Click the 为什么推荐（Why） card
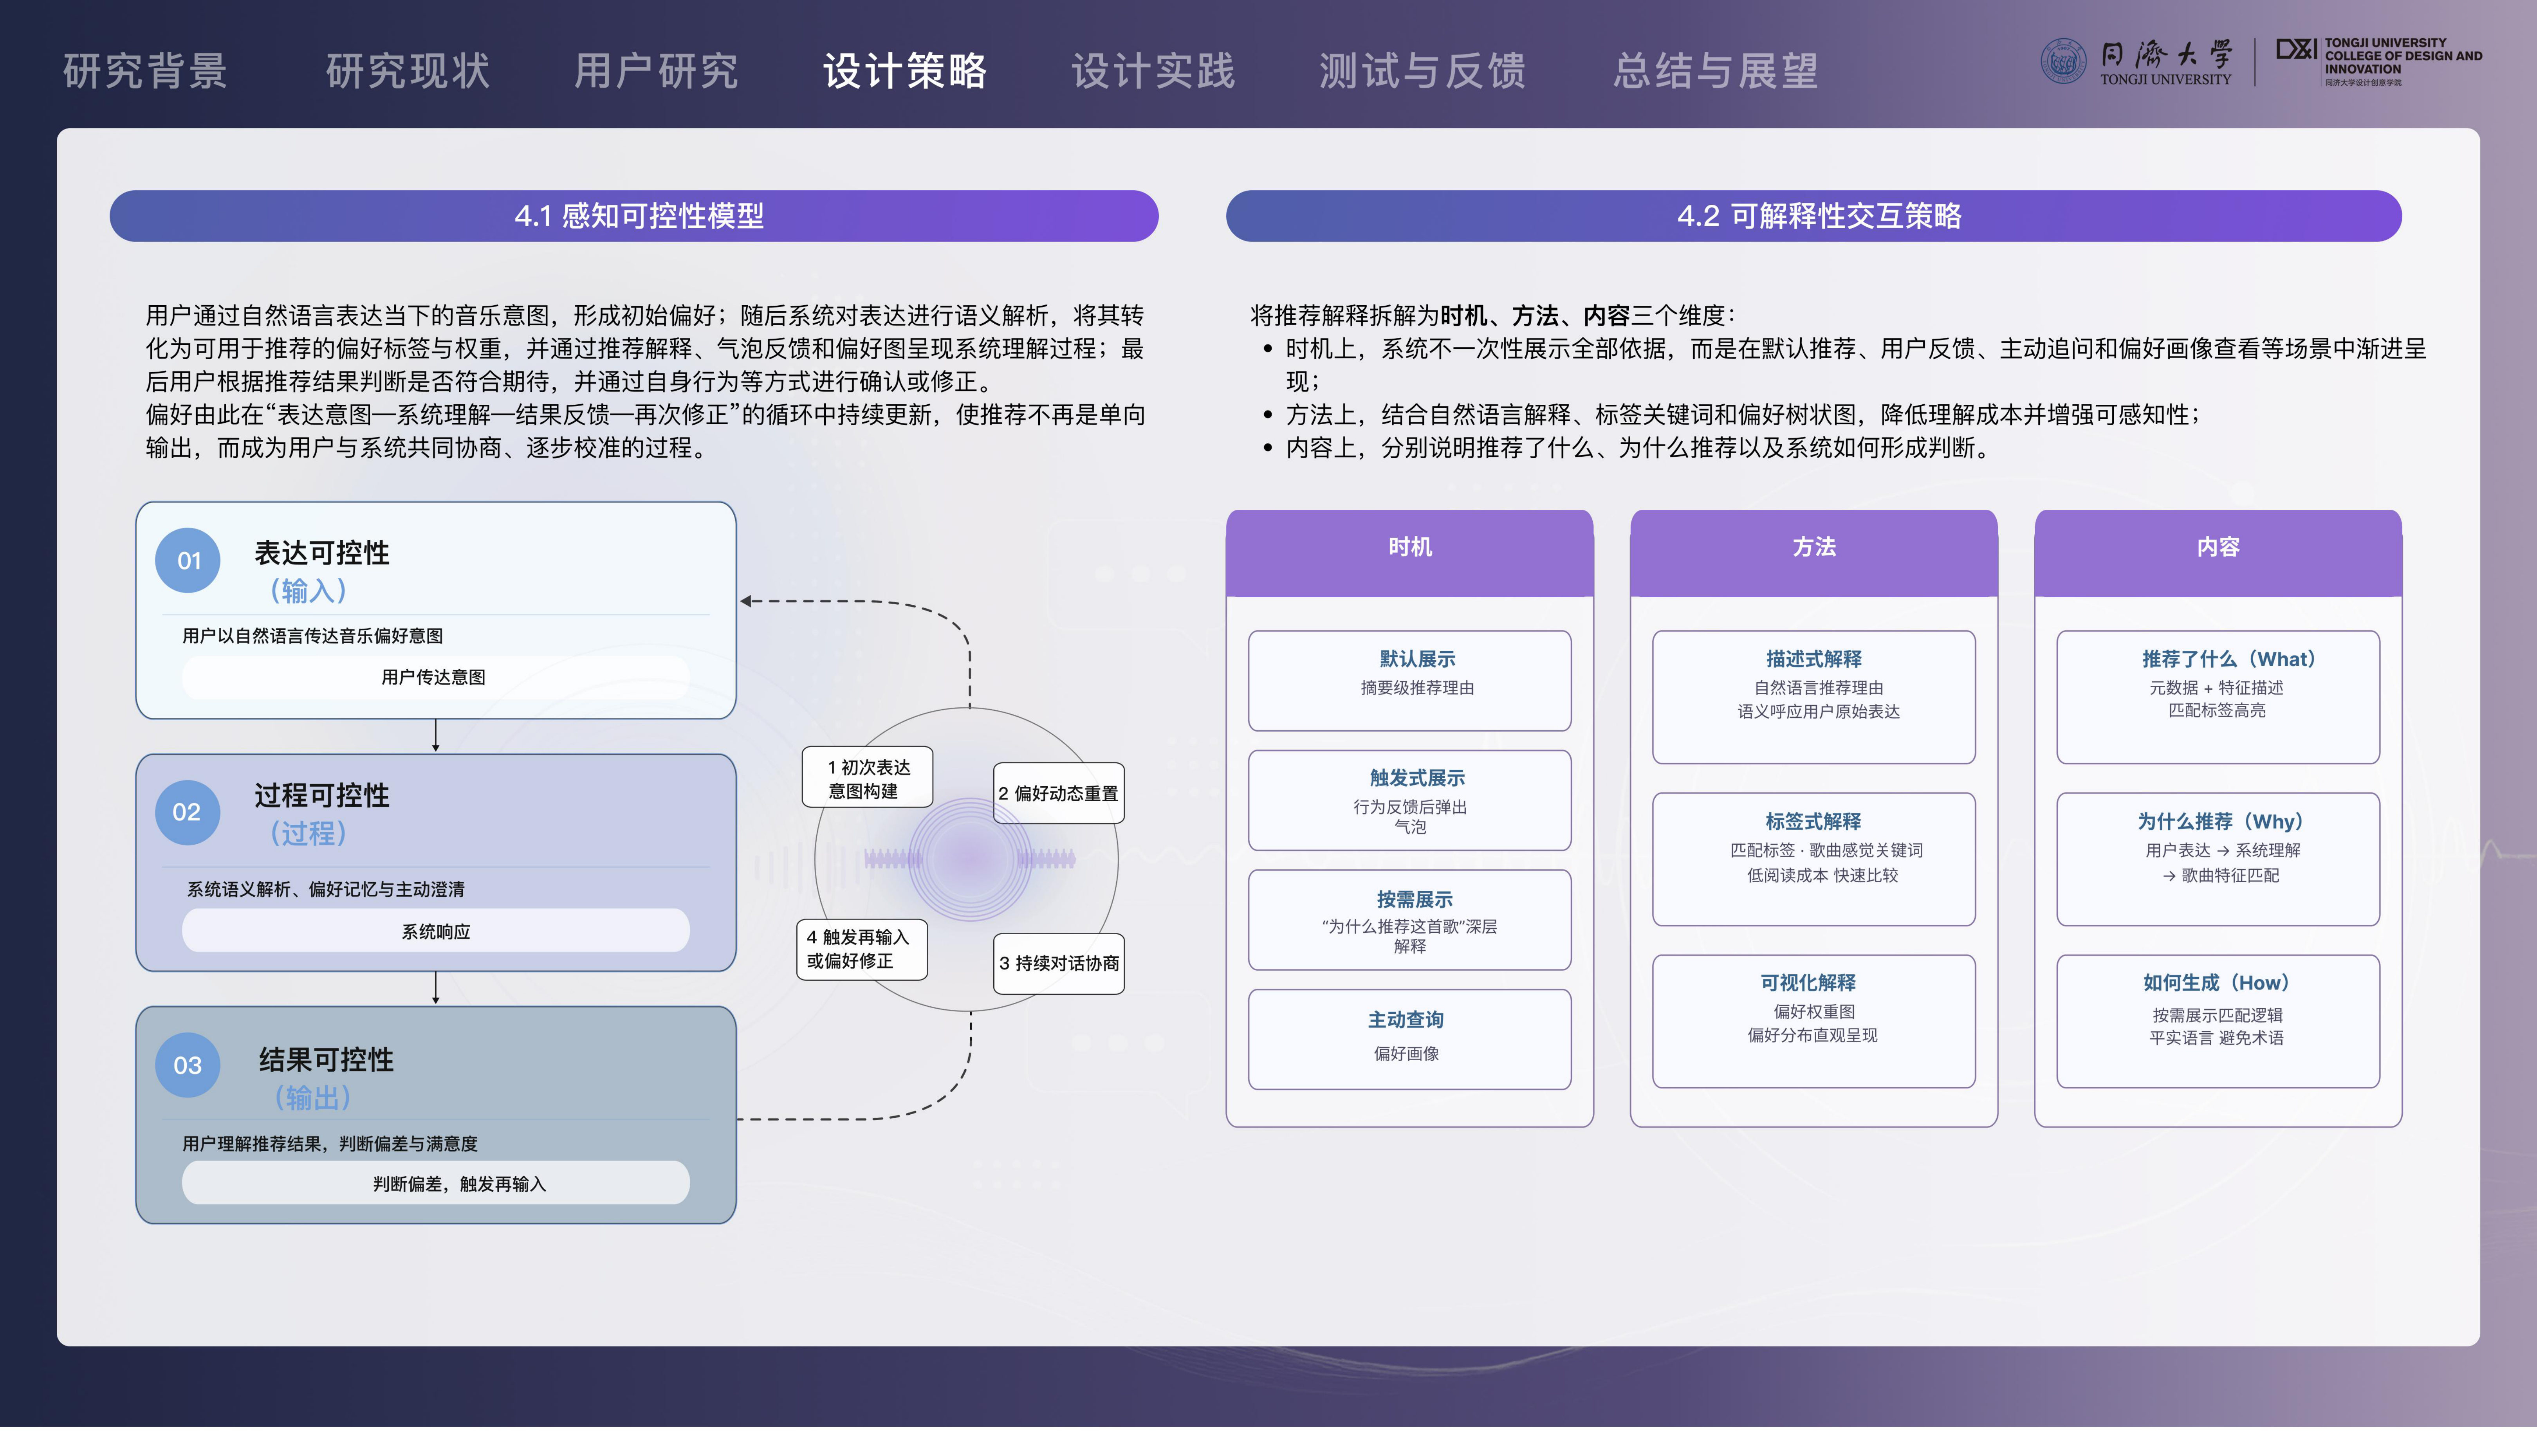This screenshot has height=1456, width=2537. click(2218, 859)
